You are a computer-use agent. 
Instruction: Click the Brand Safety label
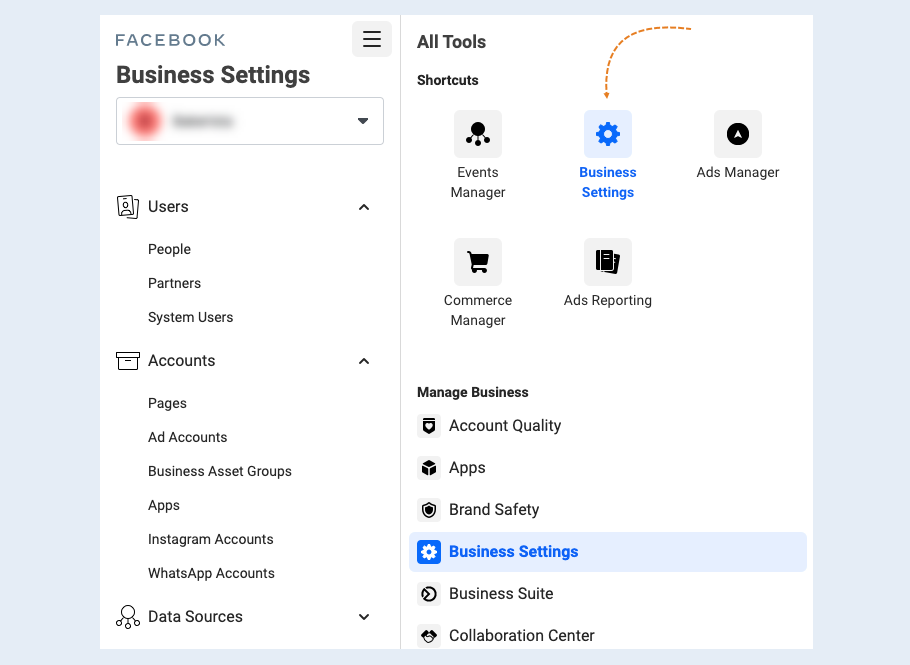pyautogui.click(x=494, y=509)
